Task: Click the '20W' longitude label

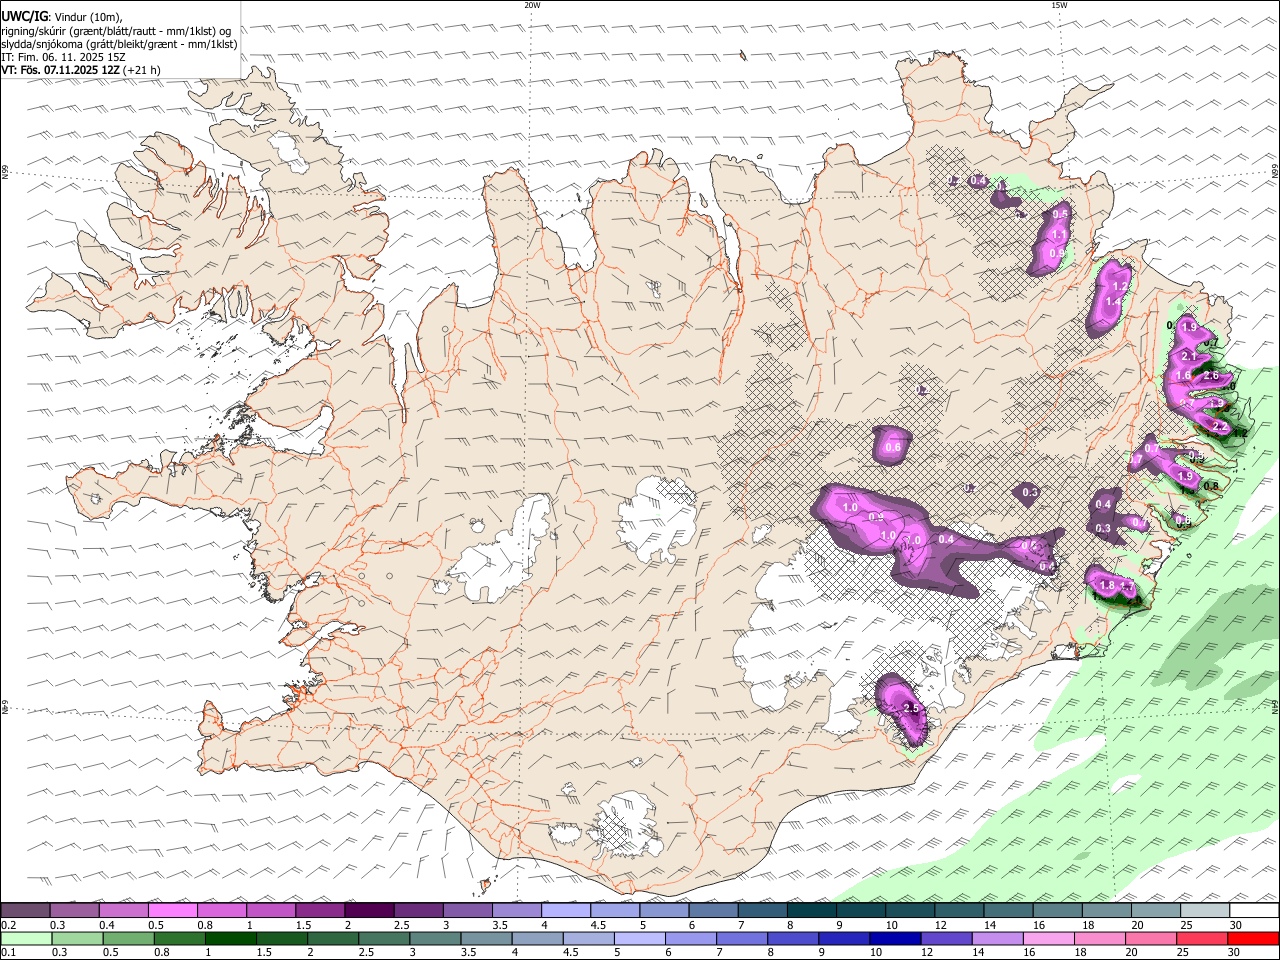Action: pyautogui.click(x=532, y=5)
